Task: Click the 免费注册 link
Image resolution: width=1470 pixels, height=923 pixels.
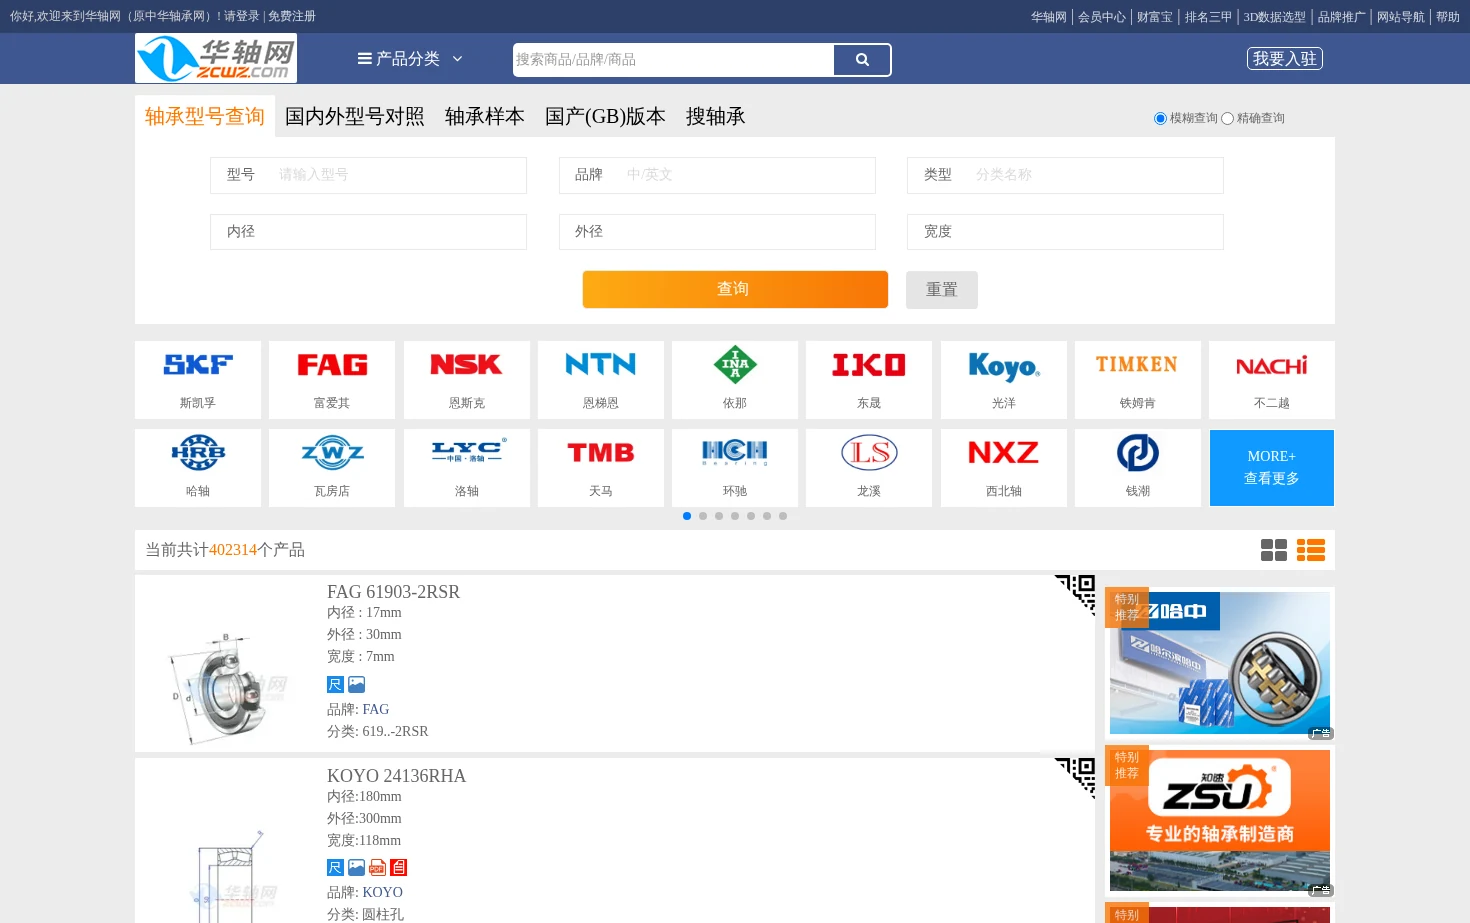Action: point(292,17)
